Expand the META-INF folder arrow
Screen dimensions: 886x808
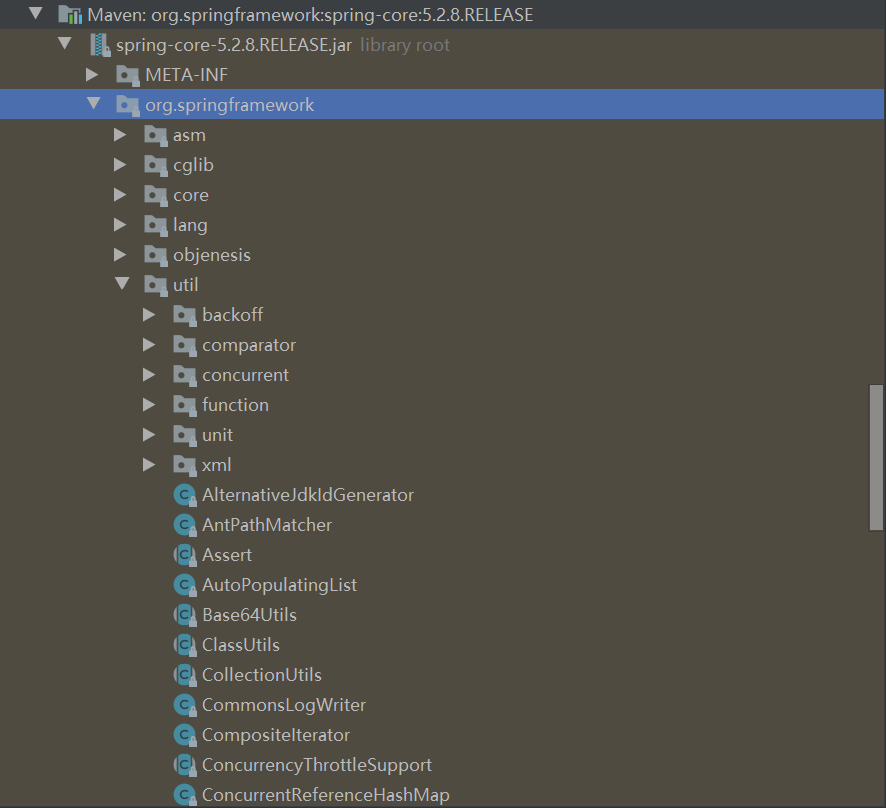[x=92, y=75]
